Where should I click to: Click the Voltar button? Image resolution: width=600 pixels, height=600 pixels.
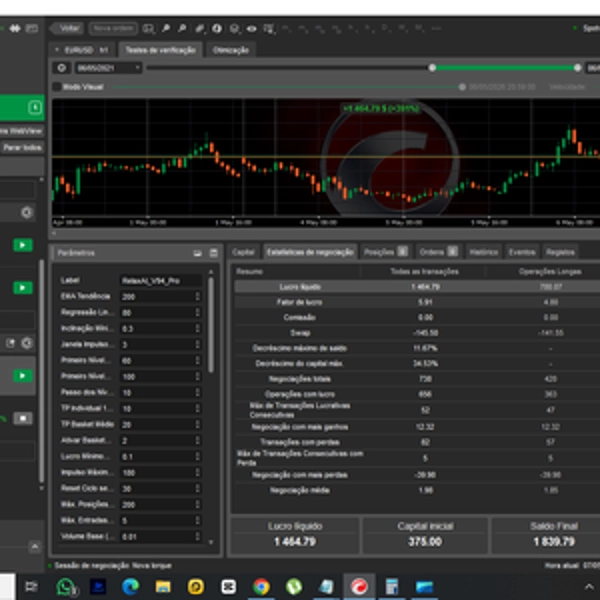[x=67, y=28]
